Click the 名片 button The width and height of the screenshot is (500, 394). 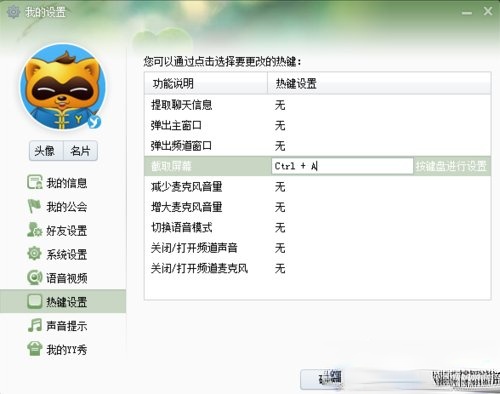click(x=80, y=151)
